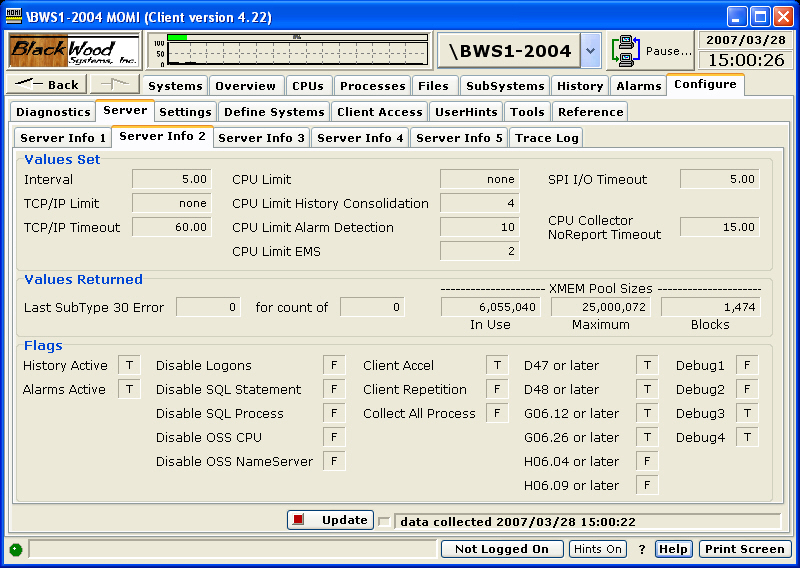
Task: Click the Alarms Active flag box
Action: (130, 389)
